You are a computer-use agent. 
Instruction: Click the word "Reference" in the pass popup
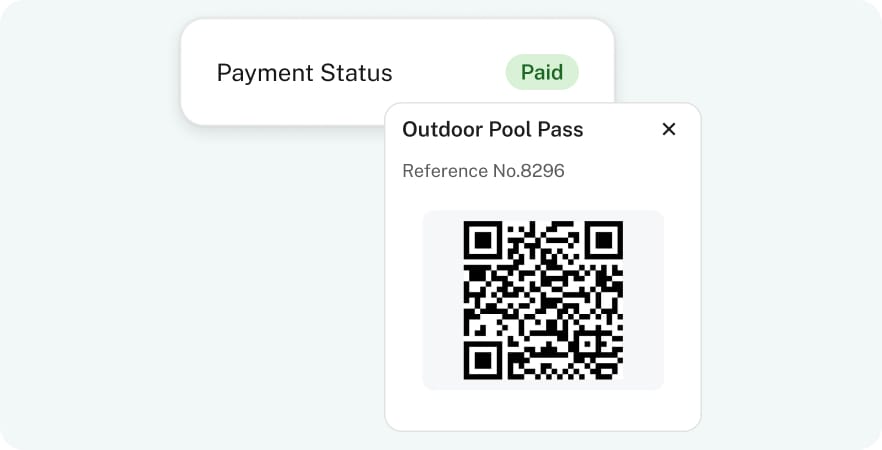click(445, 171)
